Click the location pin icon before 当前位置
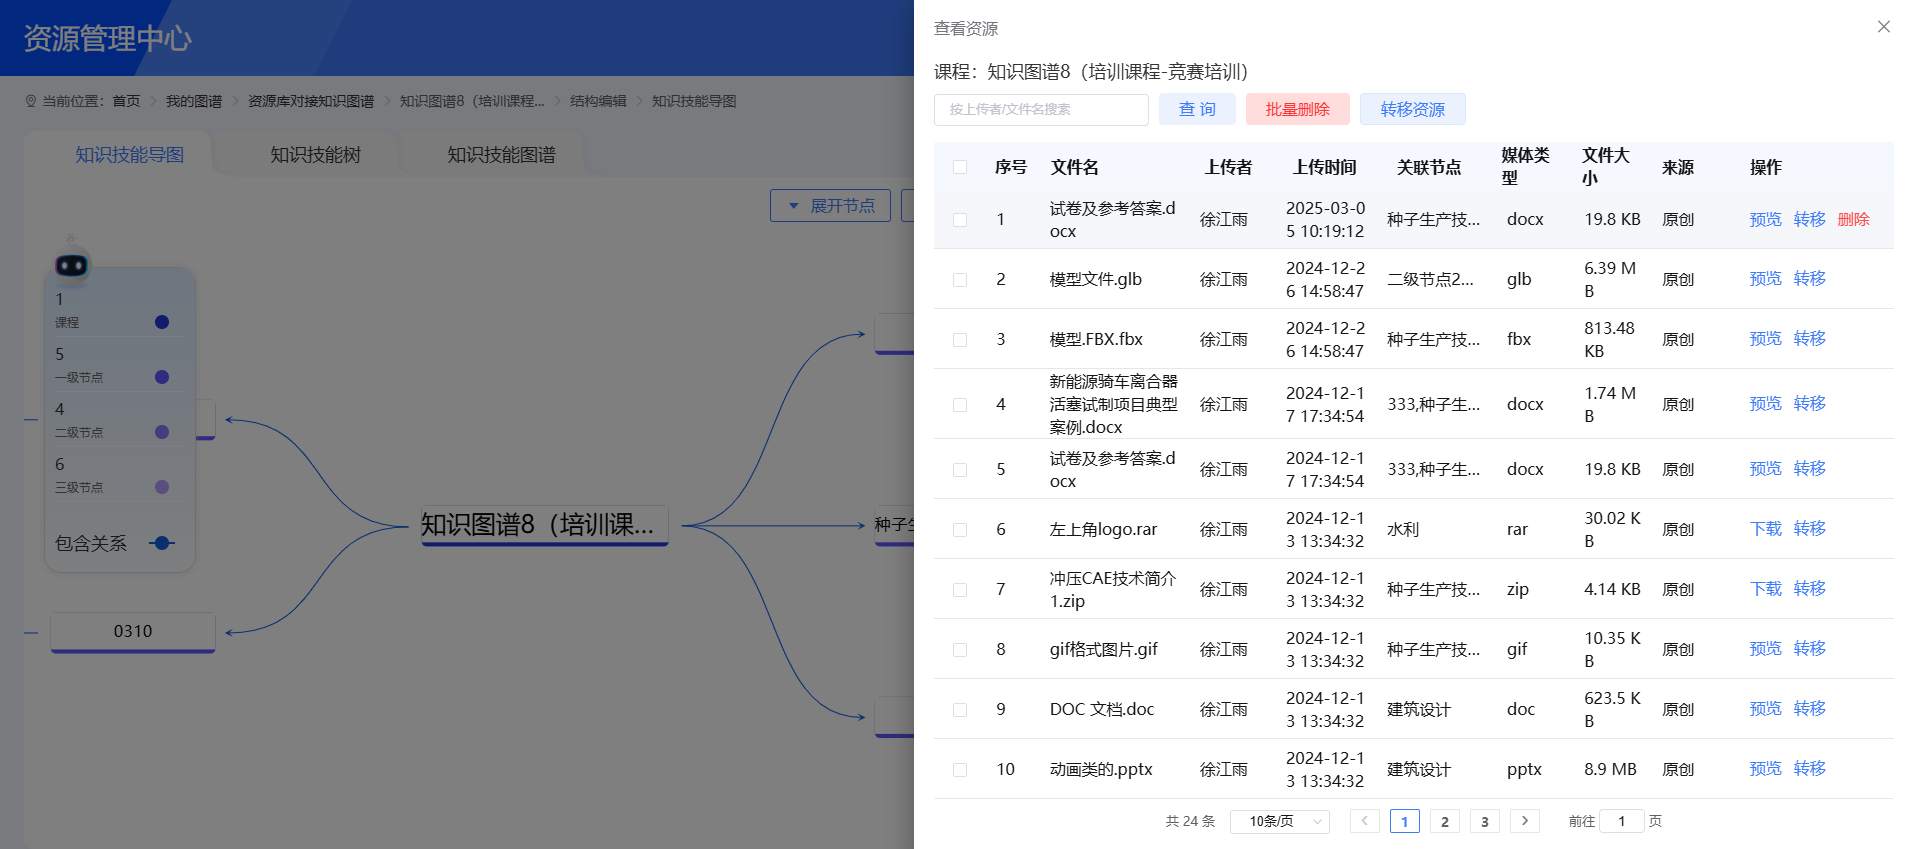 pyautogui.click(x=31, y=101)
